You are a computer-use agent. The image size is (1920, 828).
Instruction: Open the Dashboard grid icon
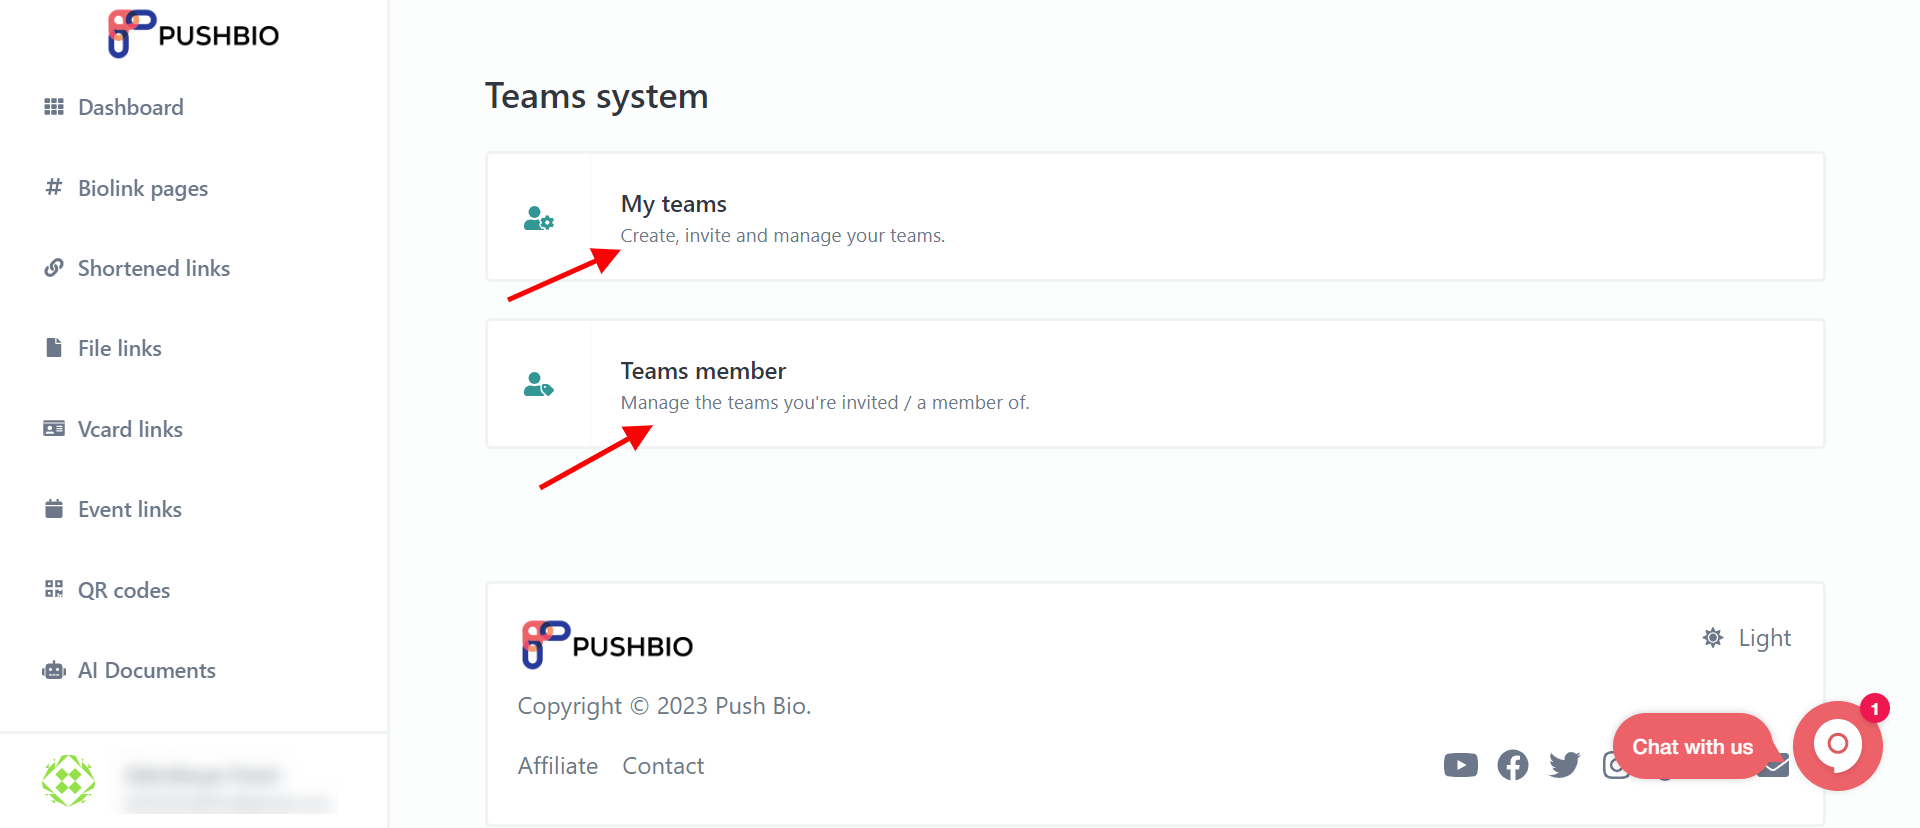[x=54, y=107]
